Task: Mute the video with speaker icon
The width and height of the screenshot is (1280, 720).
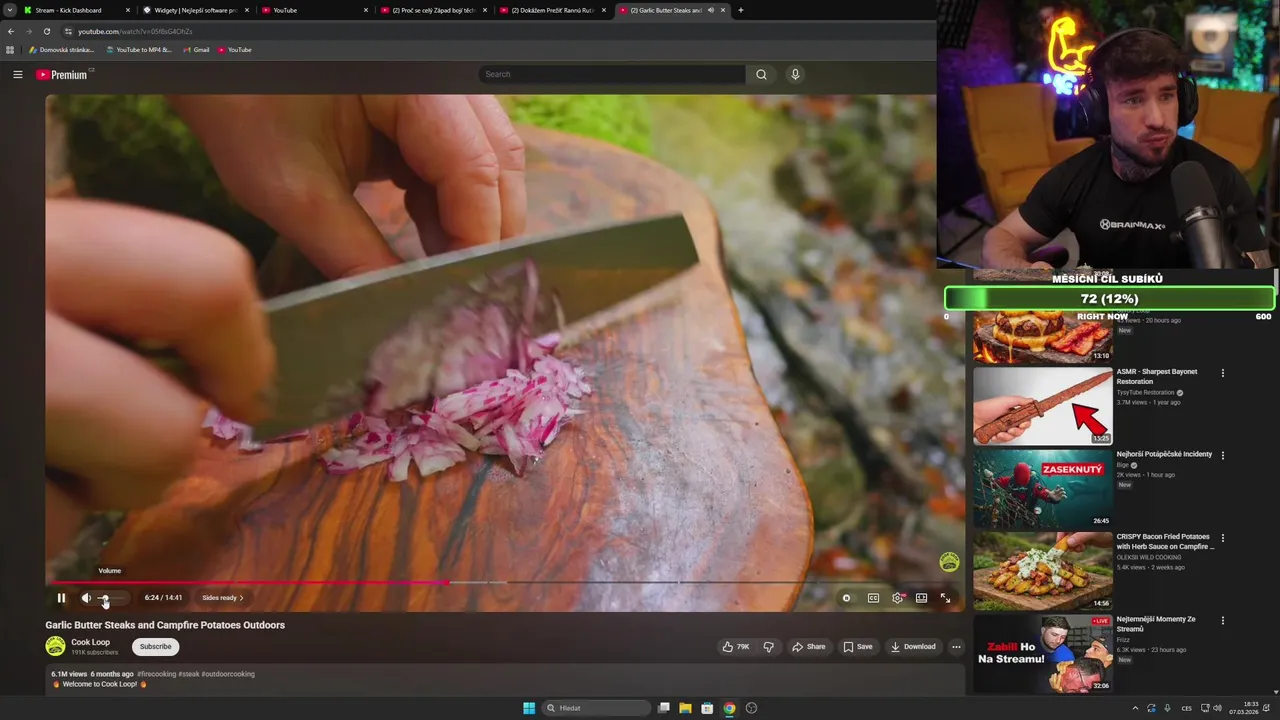Action: click(x=86, y=598)
